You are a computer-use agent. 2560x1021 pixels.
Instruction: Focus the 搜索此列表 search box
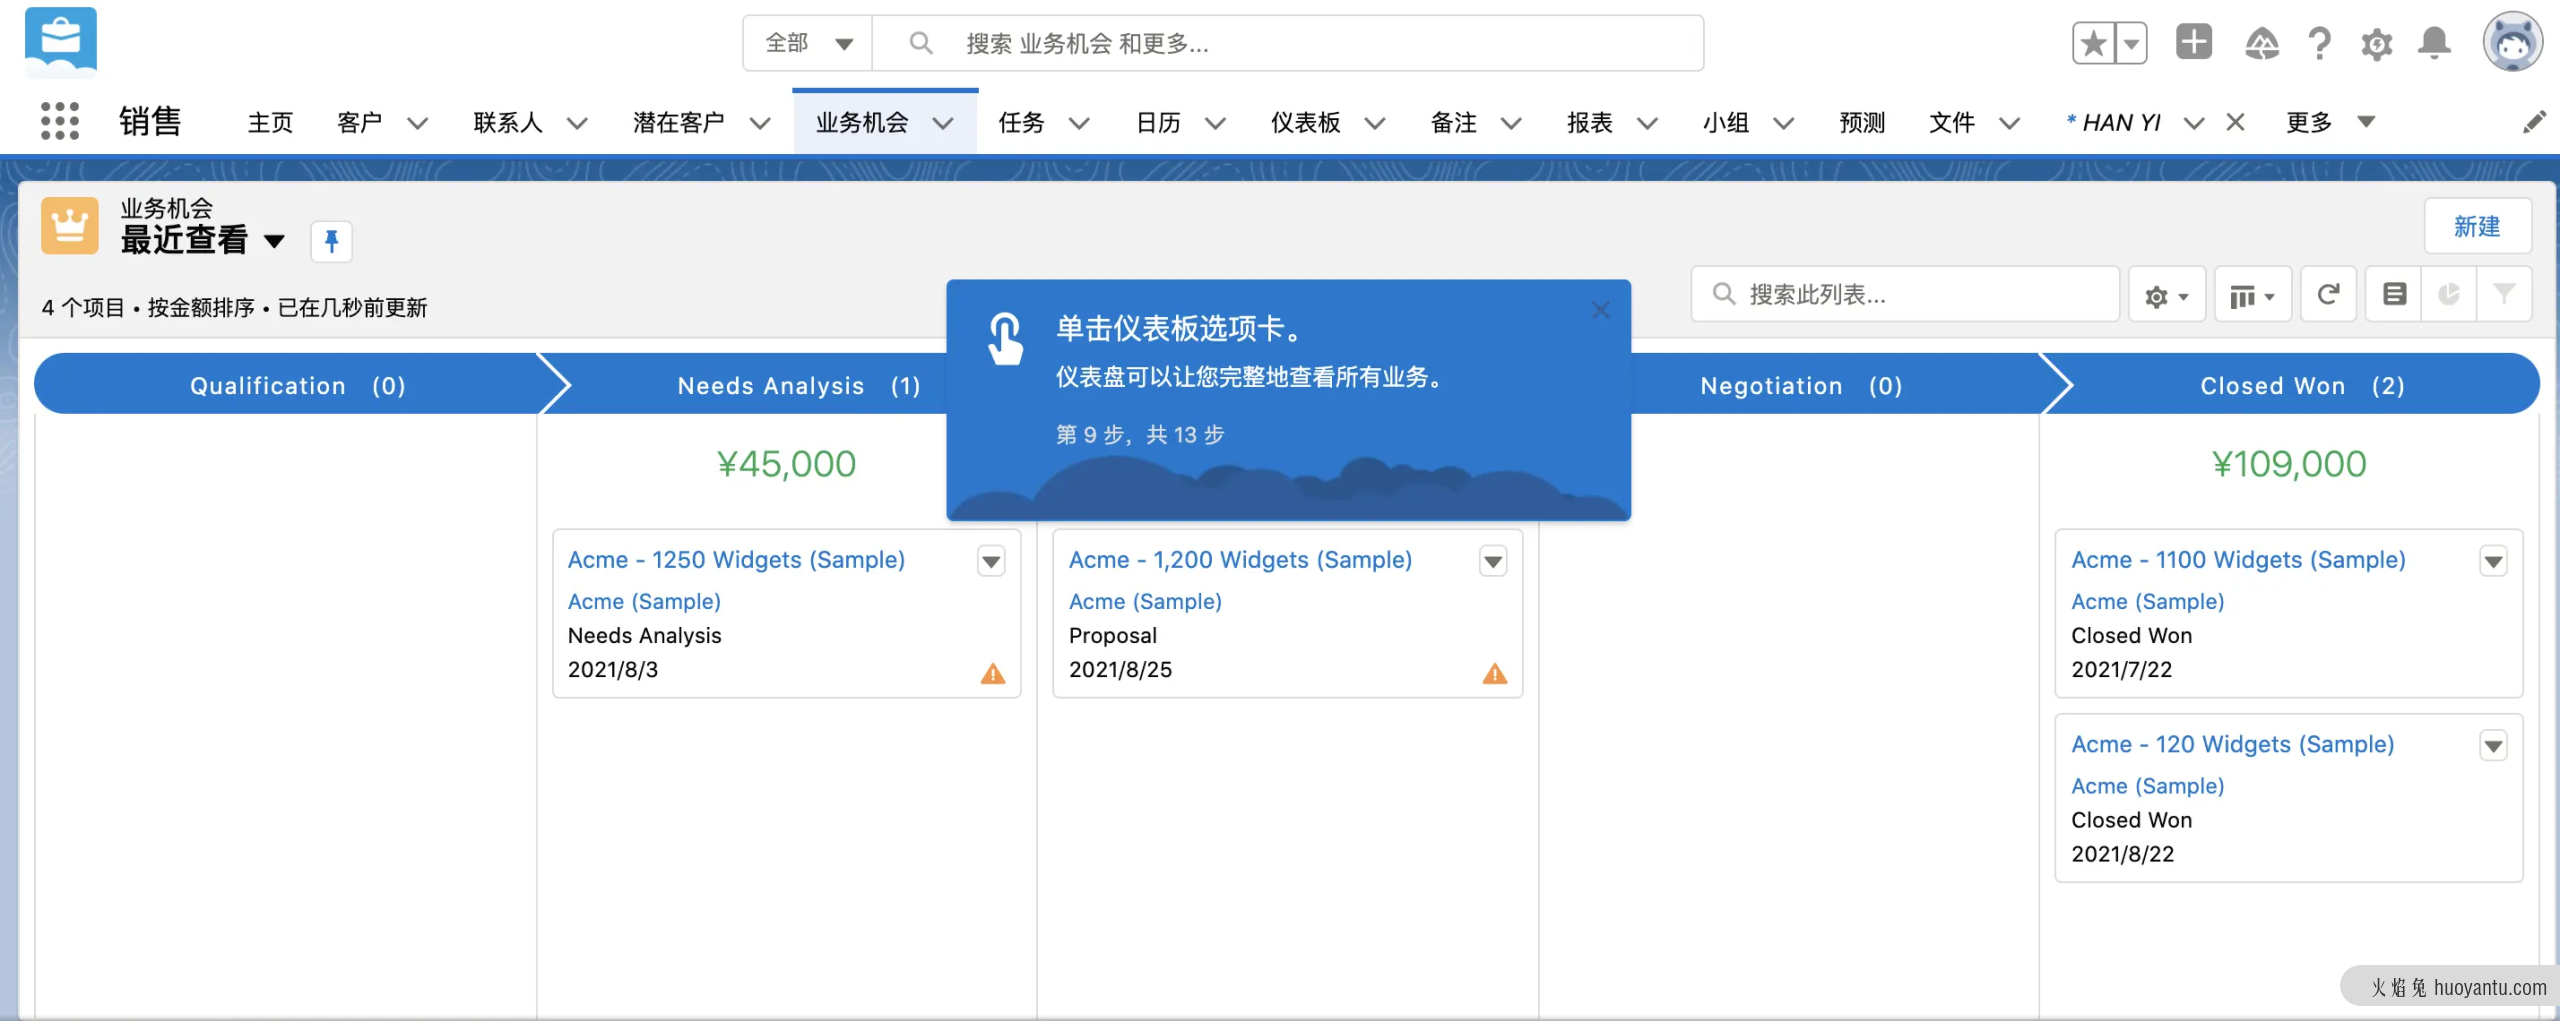pyautogui.click(x=1905, y=294)
